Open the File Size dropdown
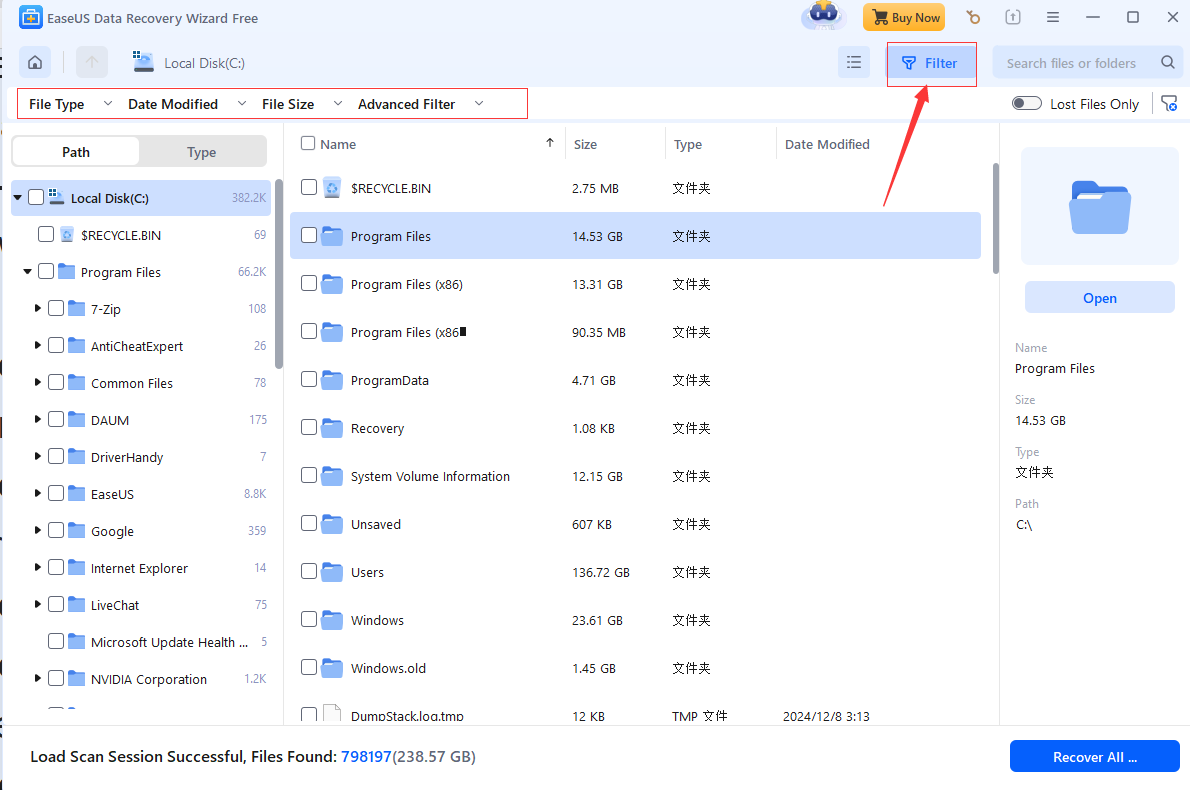Image resolution: width=1190 pixels, height=790 pixels. click(302, 104)
